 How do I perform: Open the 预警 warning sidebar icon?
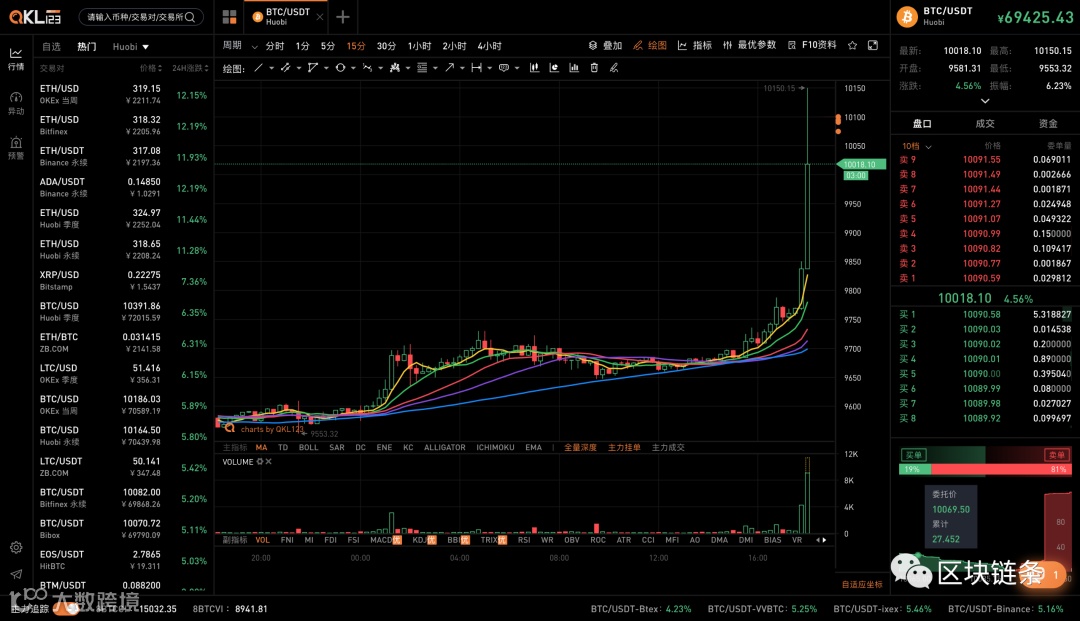(16, 147)
